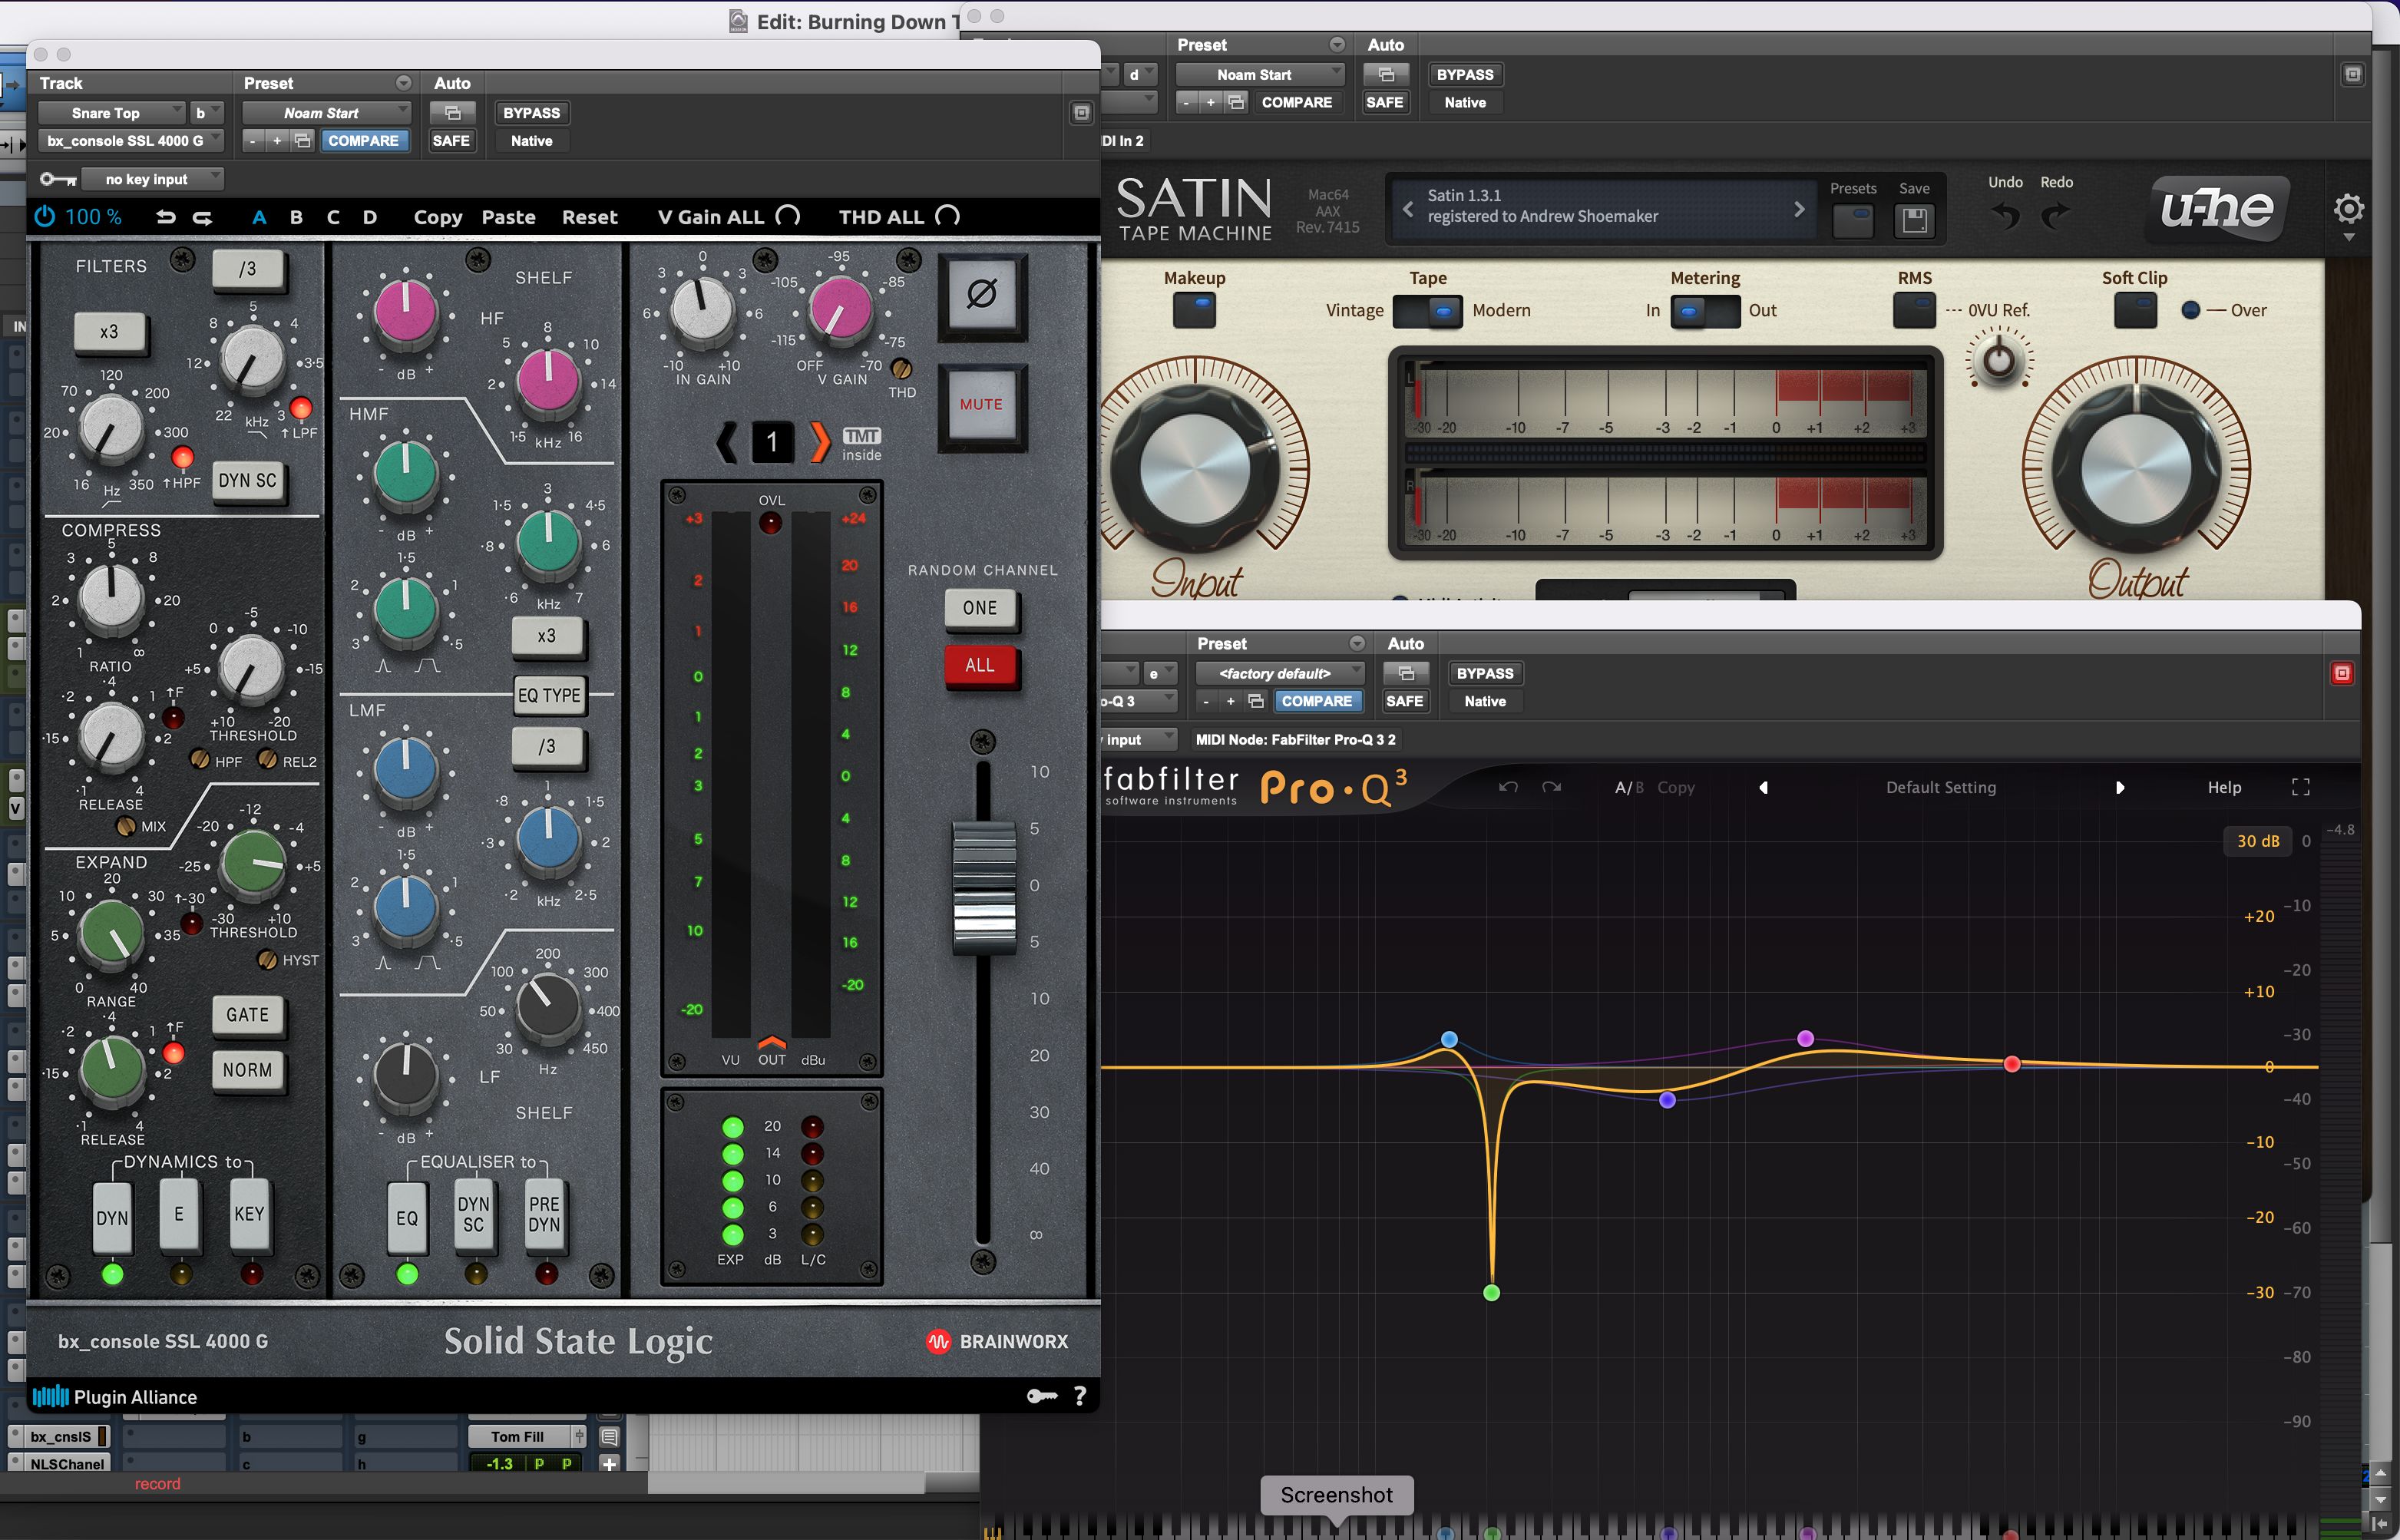Open the Noam Start preset dropdown in bx_console
This screenshot has width=2400, height=1540.
pos(327,113)
